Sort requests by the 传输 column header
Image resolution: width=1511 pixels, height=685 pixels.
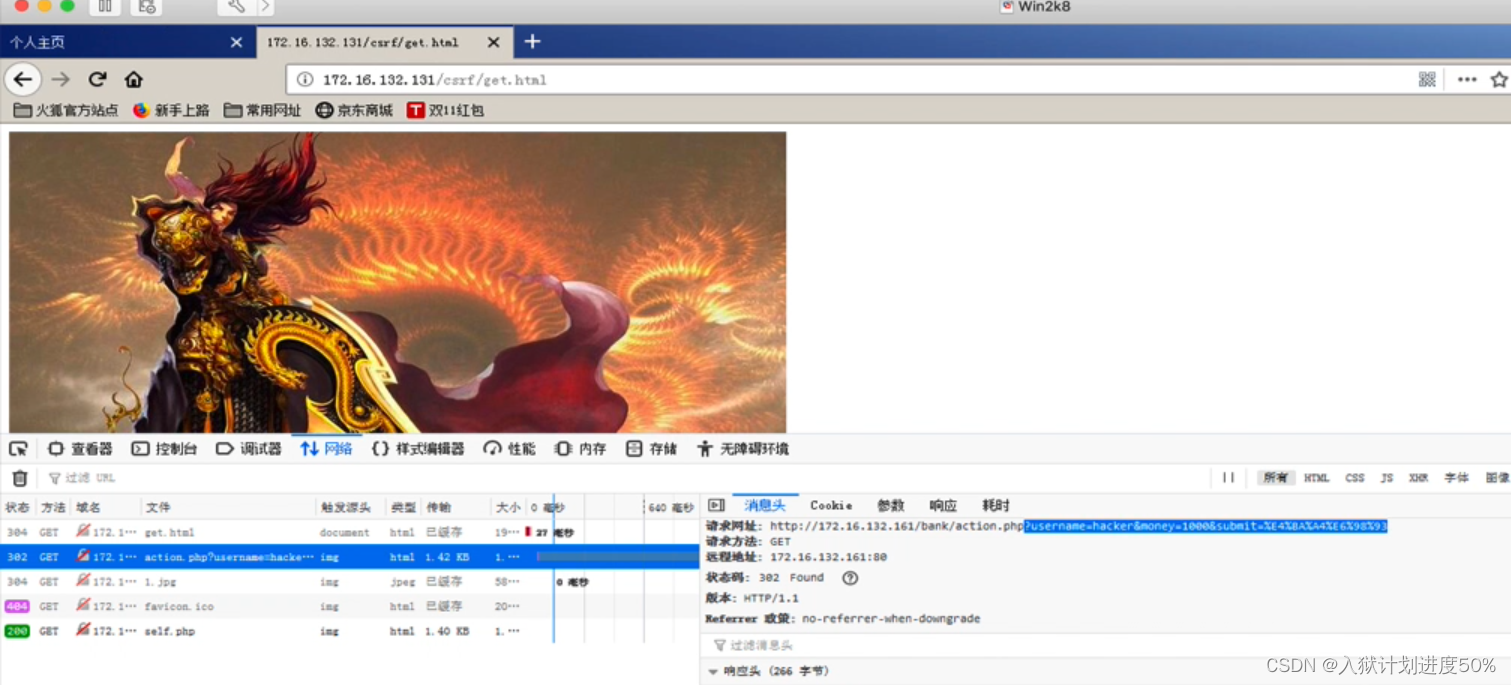[456, 507]
